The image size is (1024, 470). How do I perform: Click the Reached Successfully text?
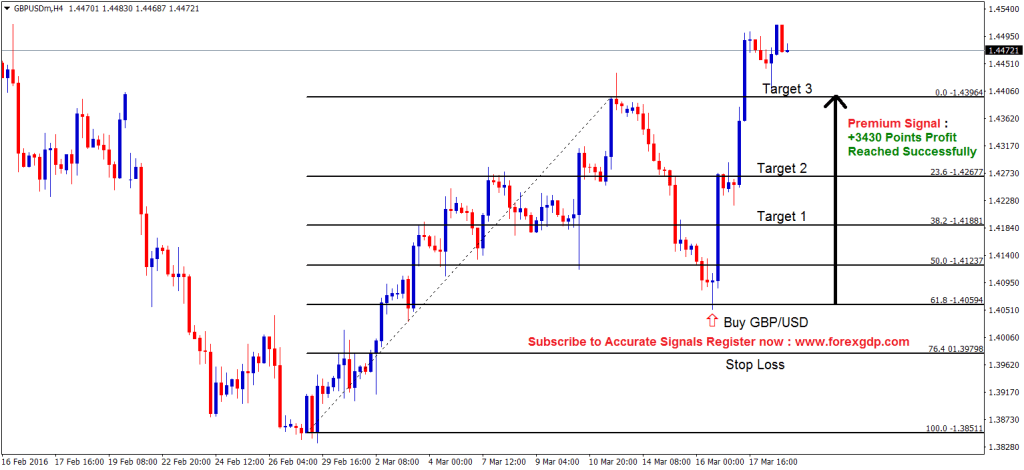912,152
